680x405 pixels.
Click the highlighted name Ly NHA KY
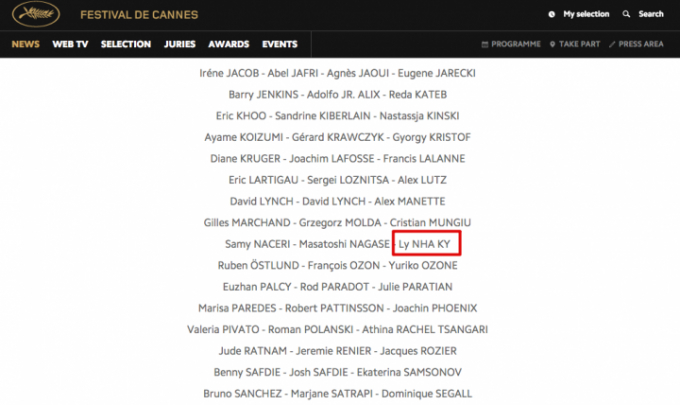tap(426, 243)
